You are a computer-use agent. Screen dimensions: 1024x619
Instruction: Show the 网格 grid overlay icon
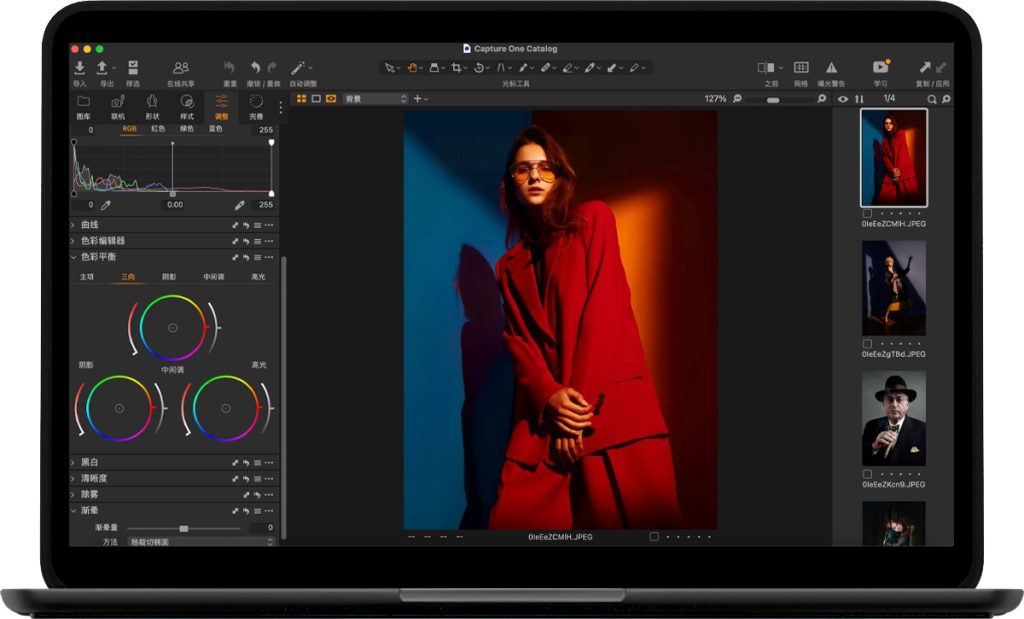[x=801, y=67]
